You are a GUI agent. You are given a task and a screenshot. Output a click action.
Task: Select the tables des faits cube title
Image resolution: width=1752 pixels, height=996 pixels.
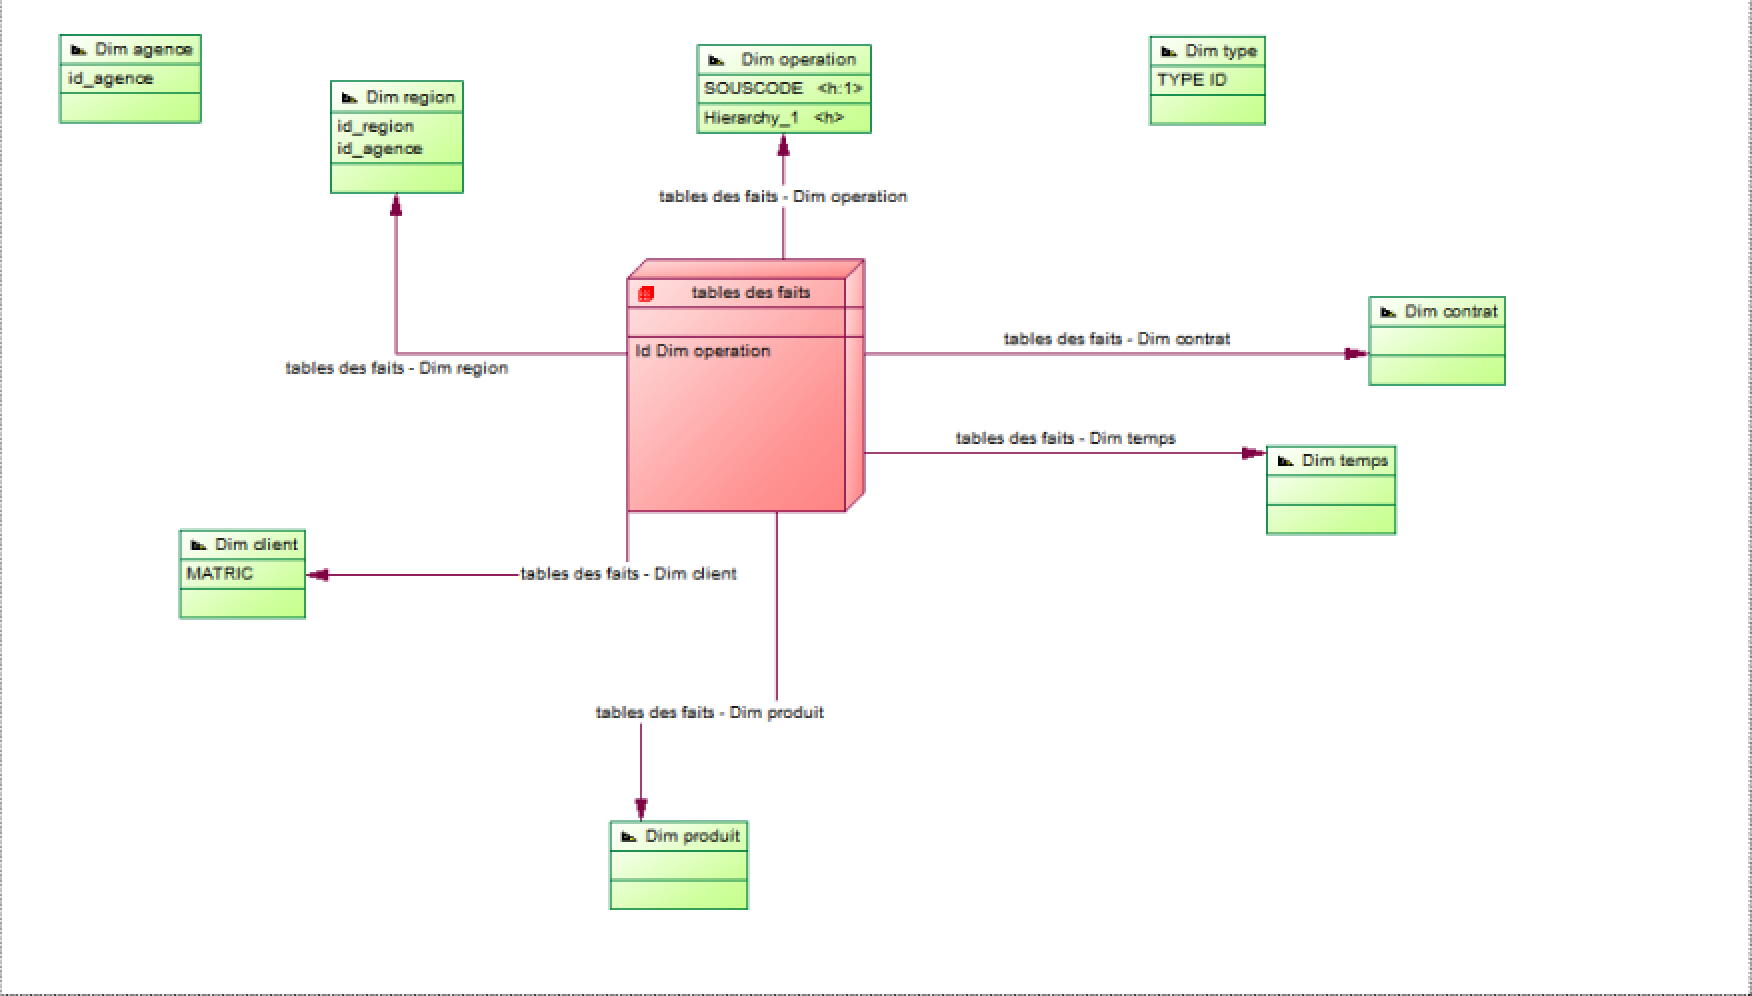point(751,292)
